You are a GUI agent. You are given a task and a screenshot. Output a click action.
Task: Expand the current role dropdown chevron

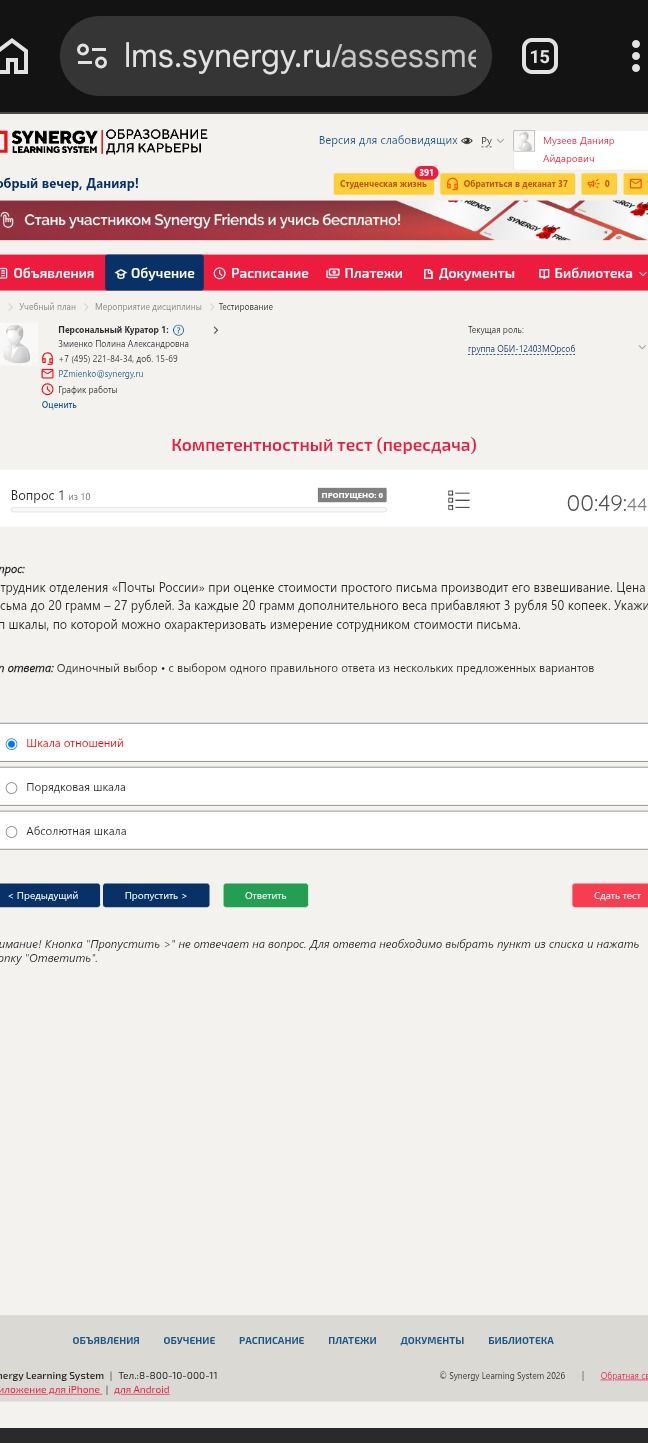pyautogui.click(x=641, y=347)
